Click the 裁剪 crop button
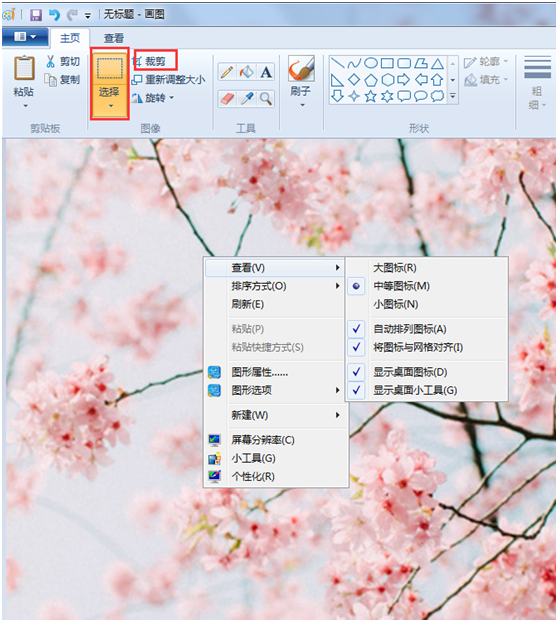The height and width of the screenshot is (622, 558). tap(150, 61)
